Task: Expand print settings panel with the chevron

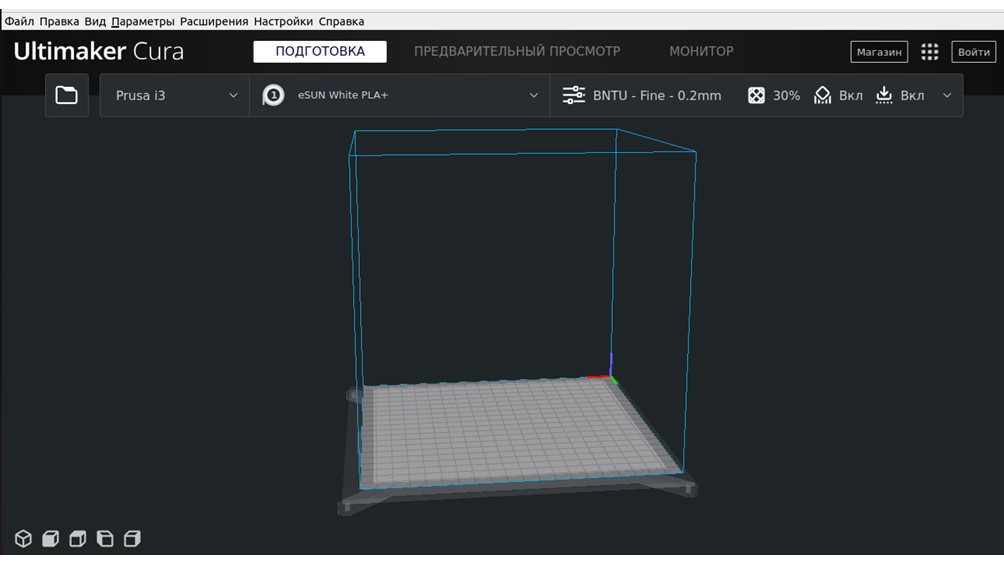Action: click(947, 95)
